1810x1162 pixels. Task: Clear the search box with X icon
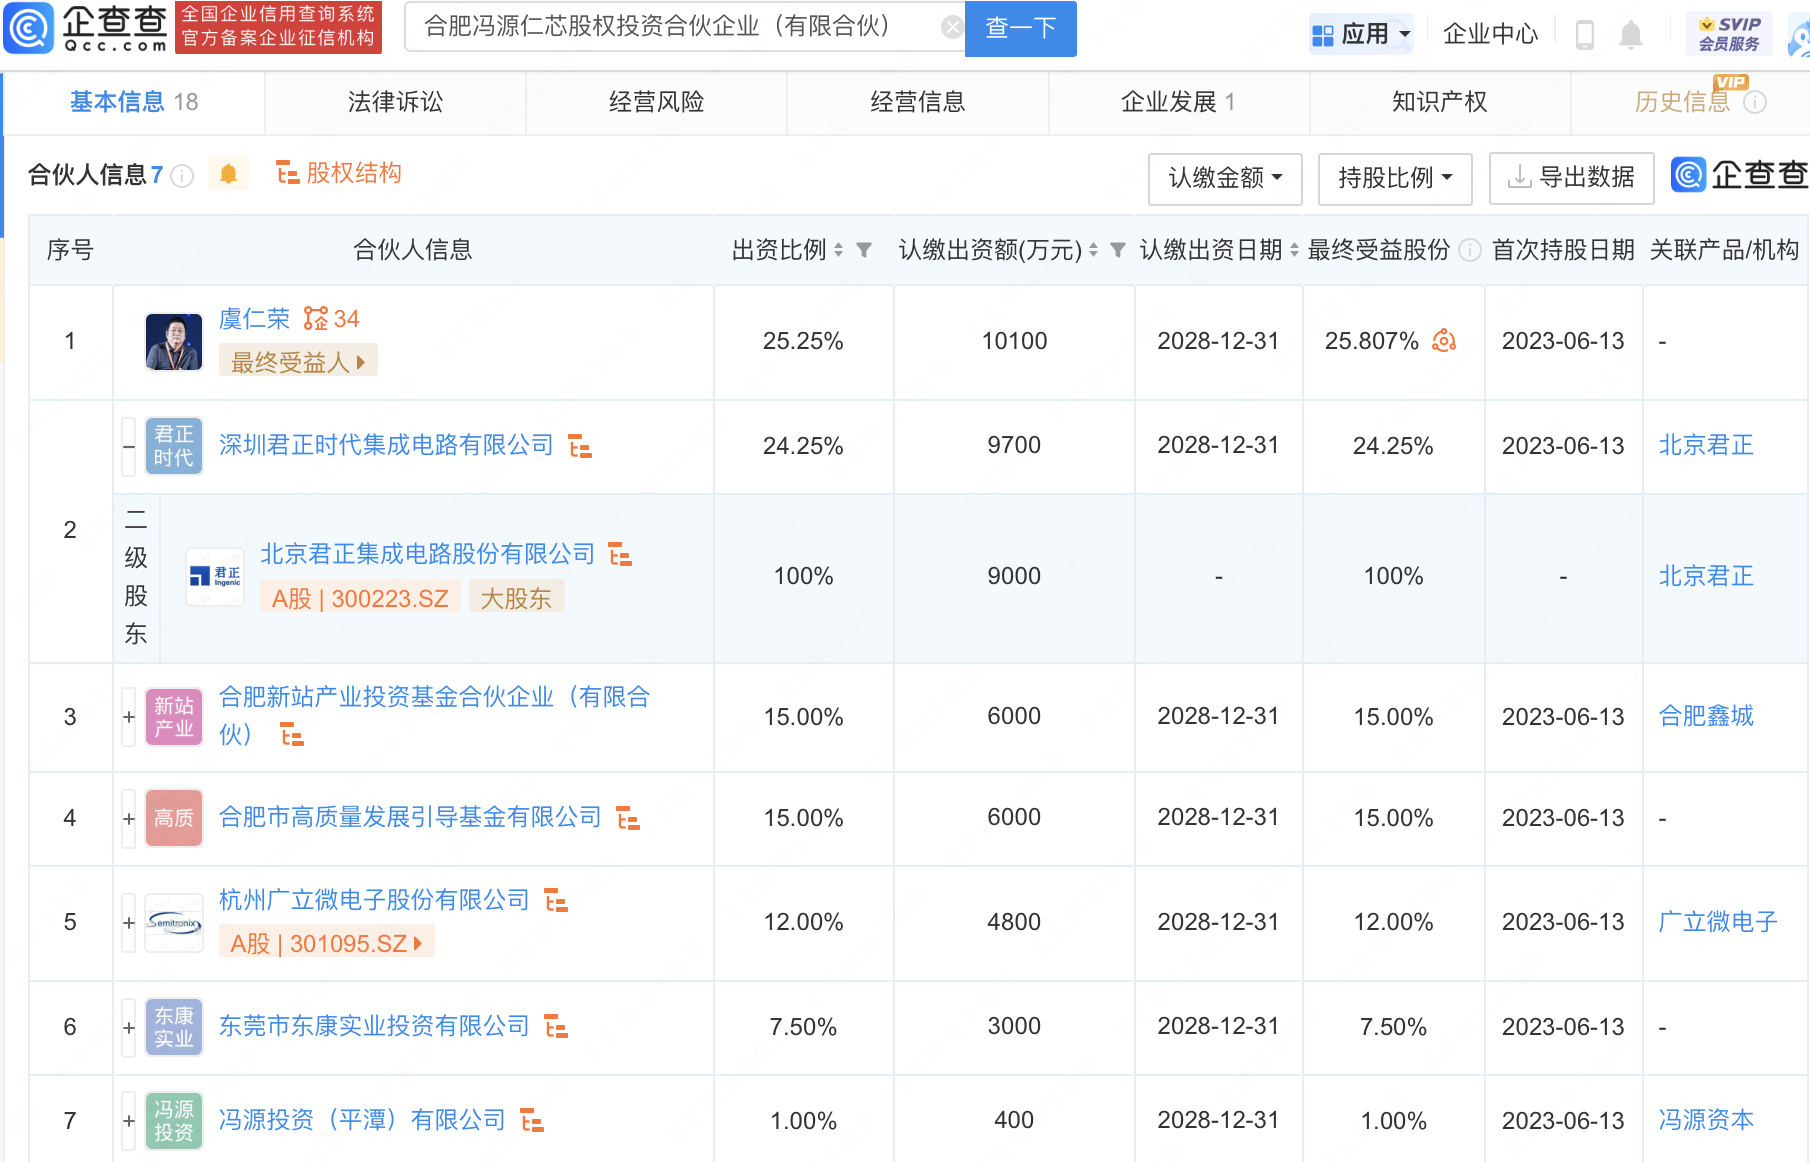[x=953, y=27]
